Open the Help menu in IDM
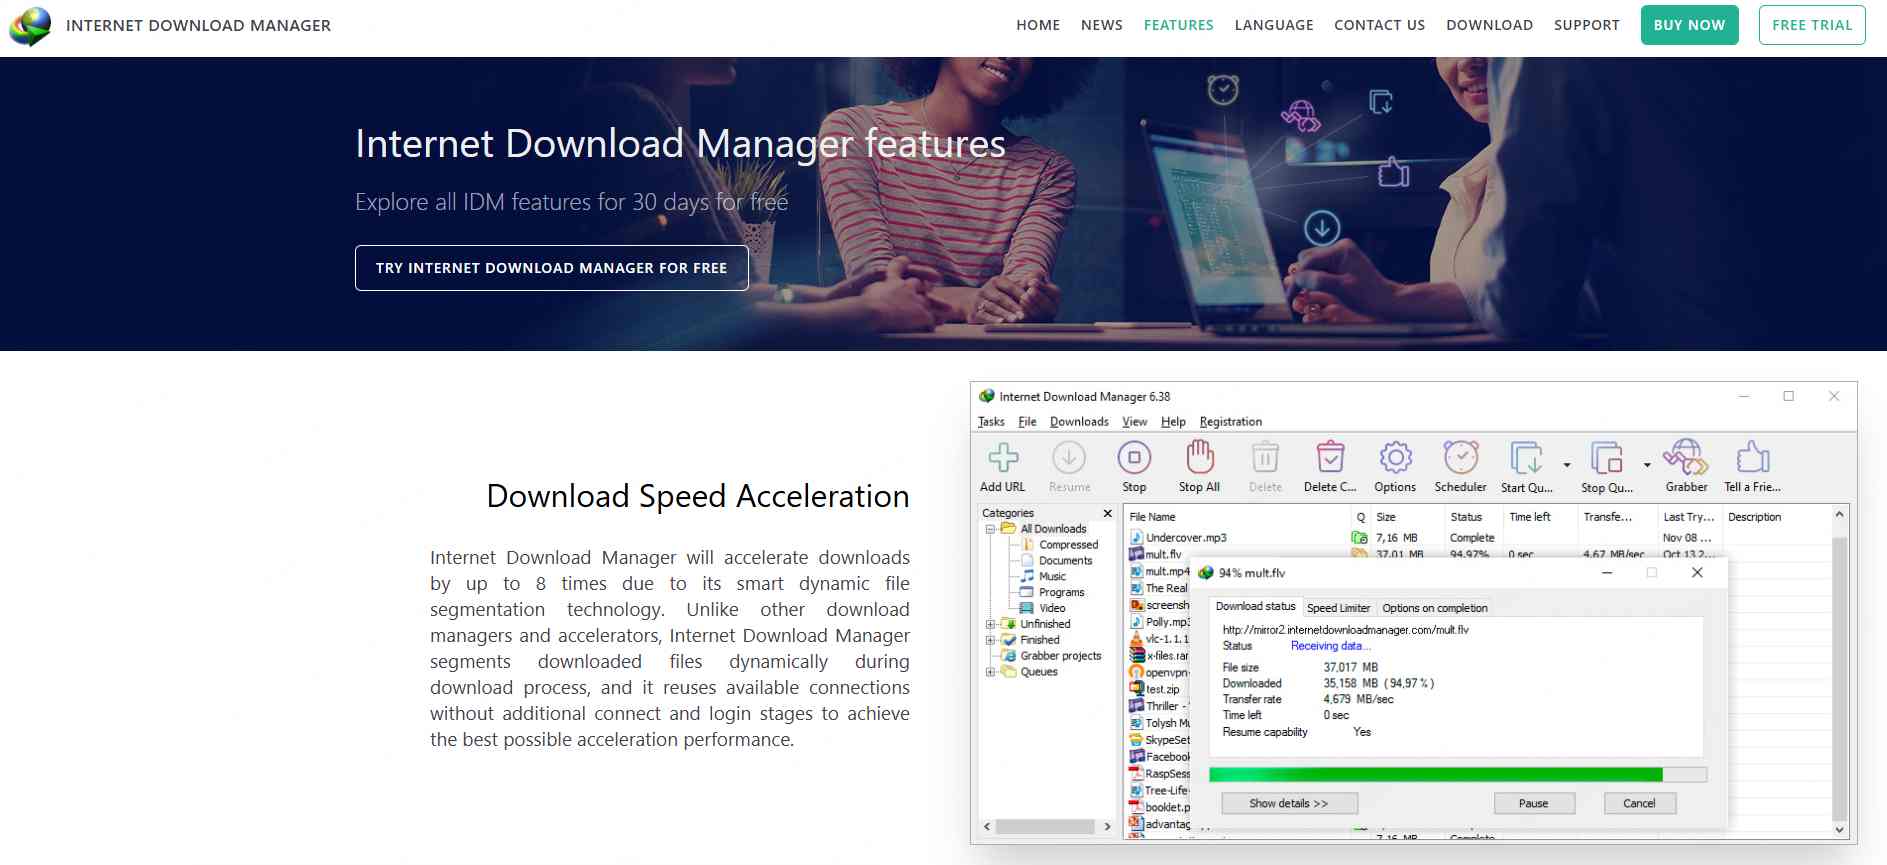This screenshot has height=865, width=1887. coord(1173,422)
